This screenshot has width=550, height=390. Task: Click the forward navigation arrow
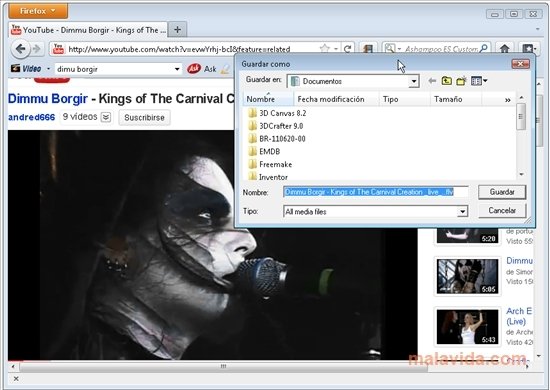coord(36,49)
